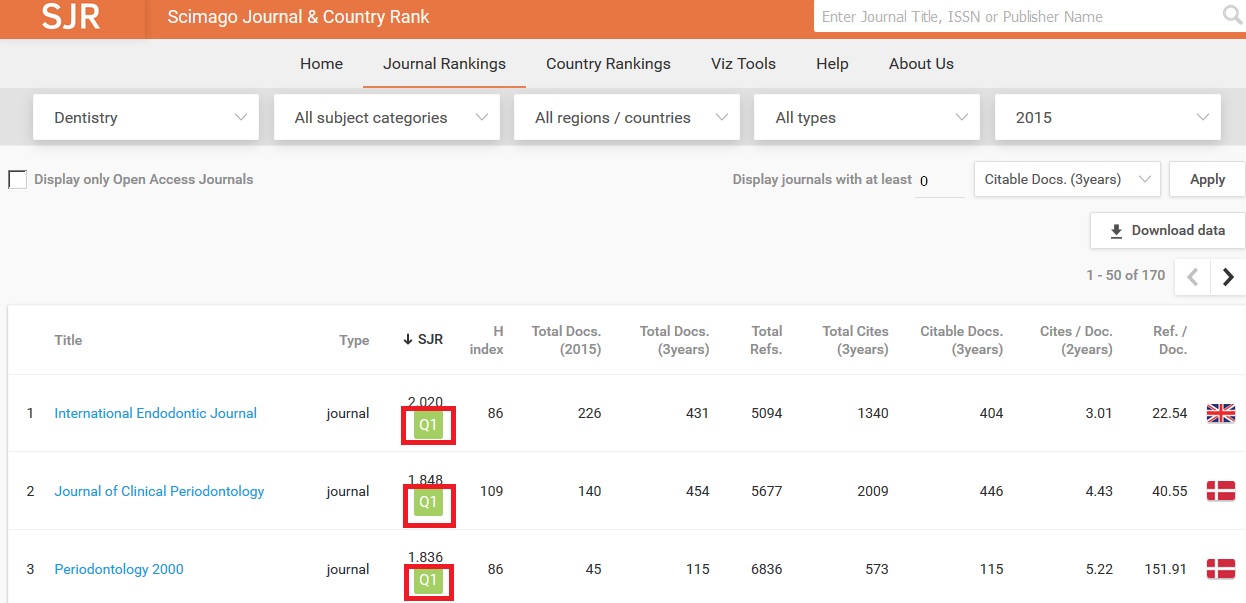Click Q1 badge for Periodontology 2000
This screenshot has height=603, width=1246.
click(428, 581)
